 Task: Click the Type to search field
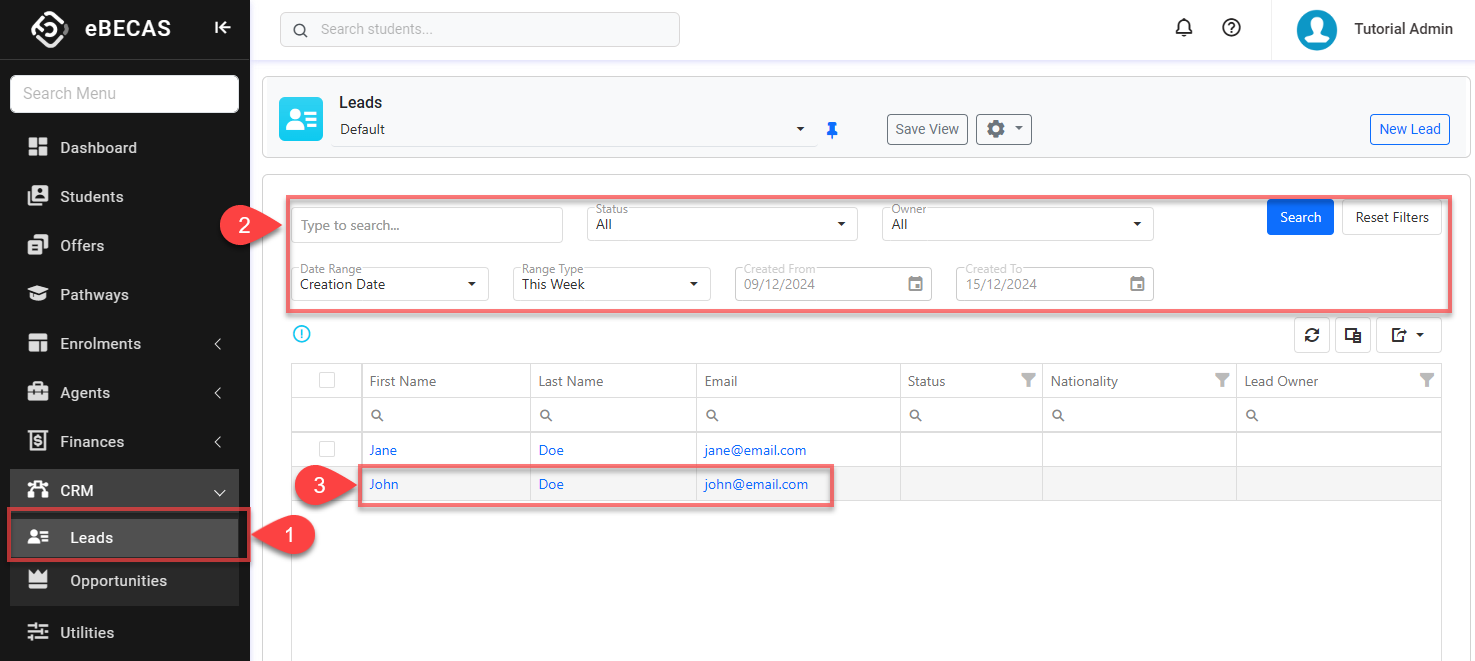(x=427, y=225)
